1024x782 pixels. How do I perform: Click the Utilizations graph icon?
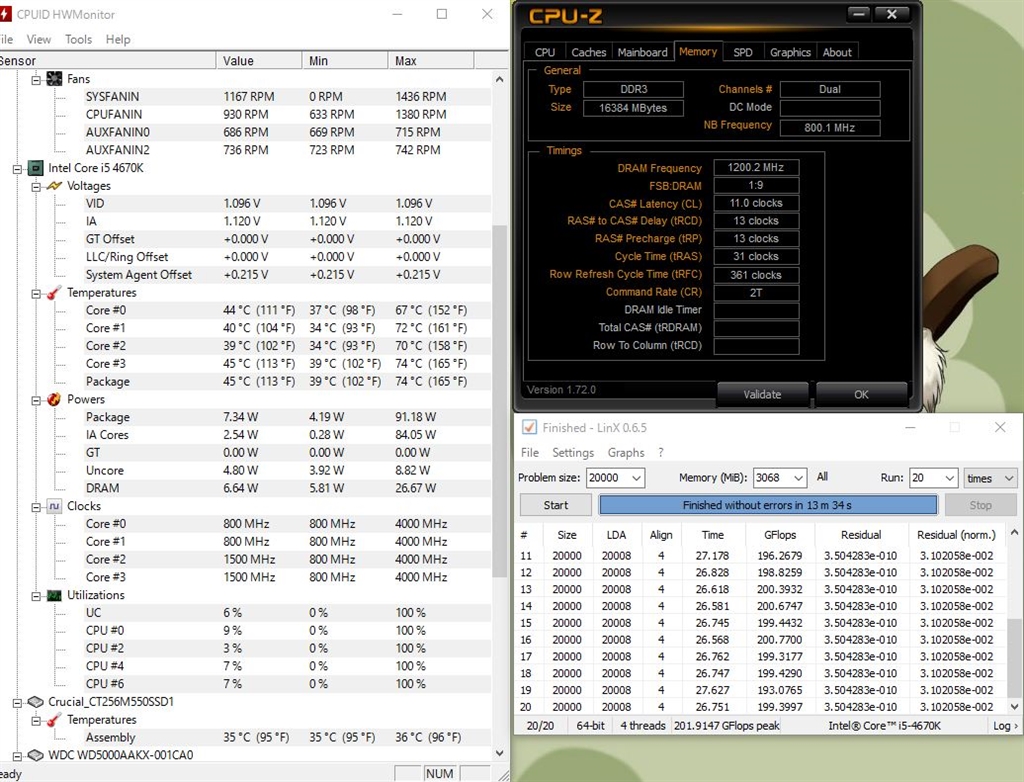point(54,595)
